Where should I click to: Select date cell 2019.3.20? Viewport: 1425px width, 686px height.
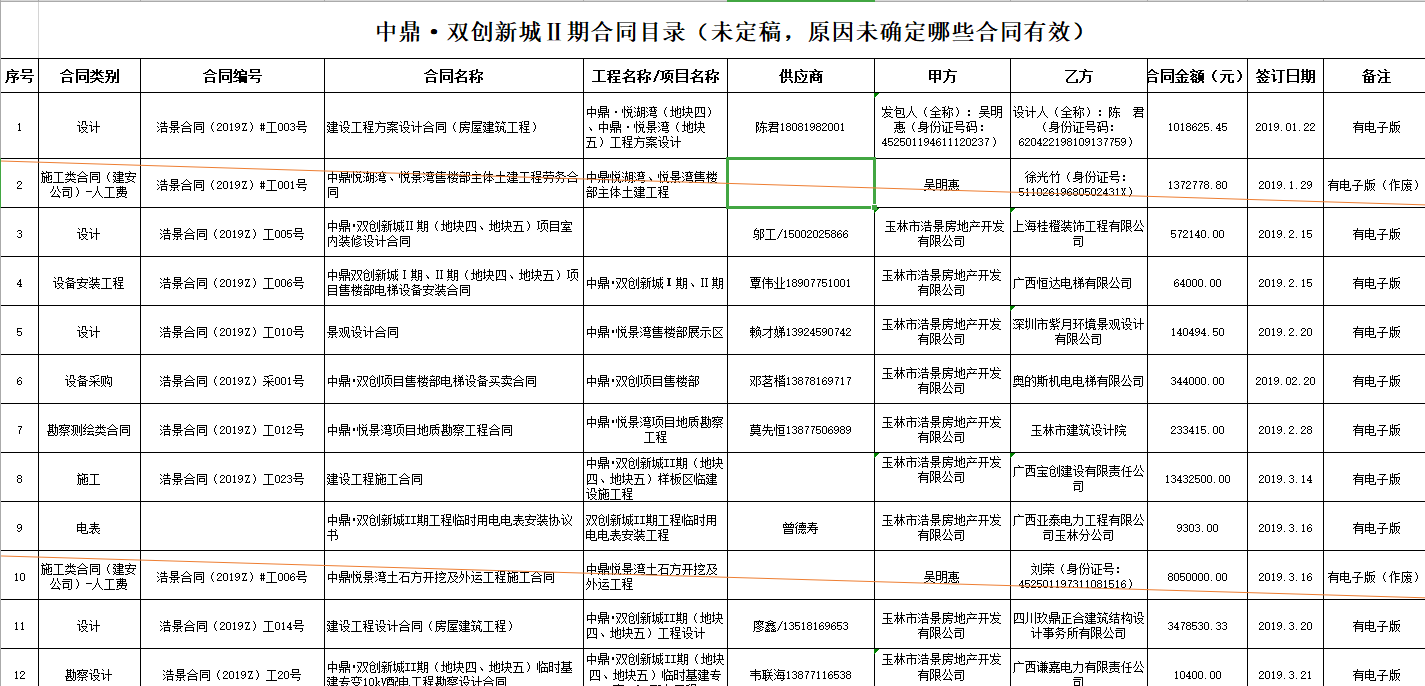pyautogui.click(x=1285, y=626)
